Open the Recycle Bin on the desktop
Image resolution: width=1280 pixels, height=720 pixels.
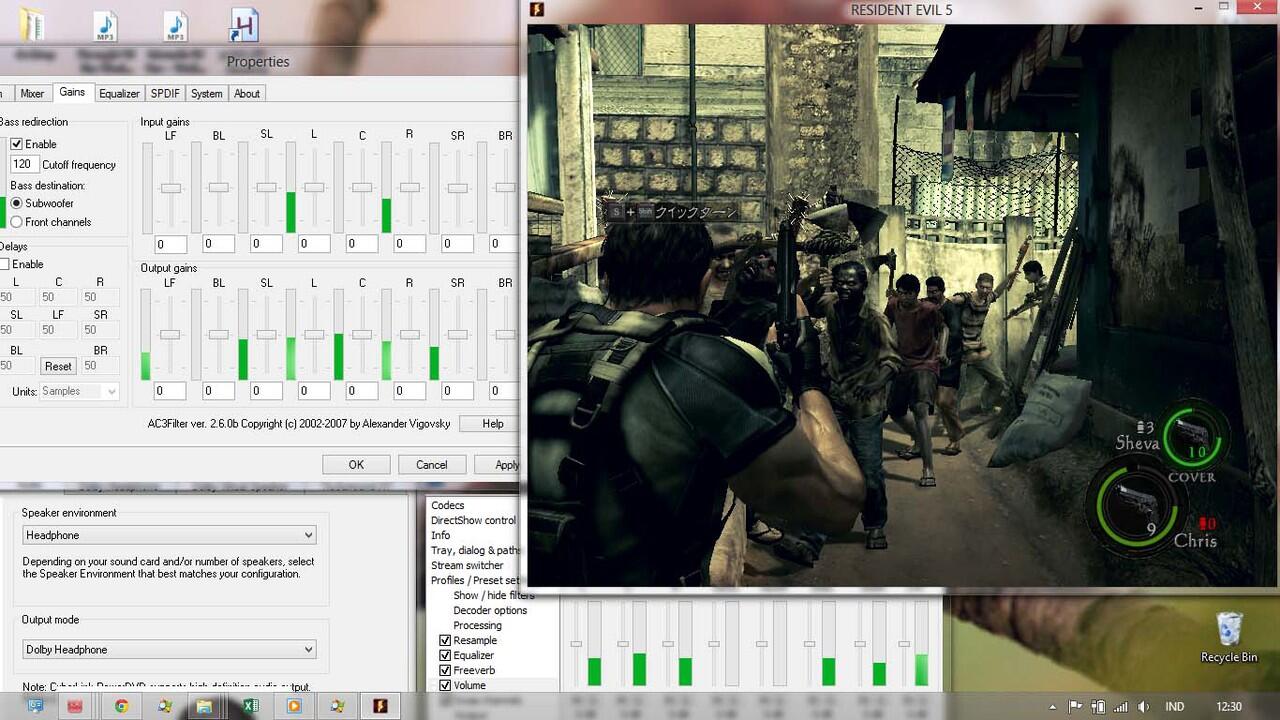pos(1229,638)
